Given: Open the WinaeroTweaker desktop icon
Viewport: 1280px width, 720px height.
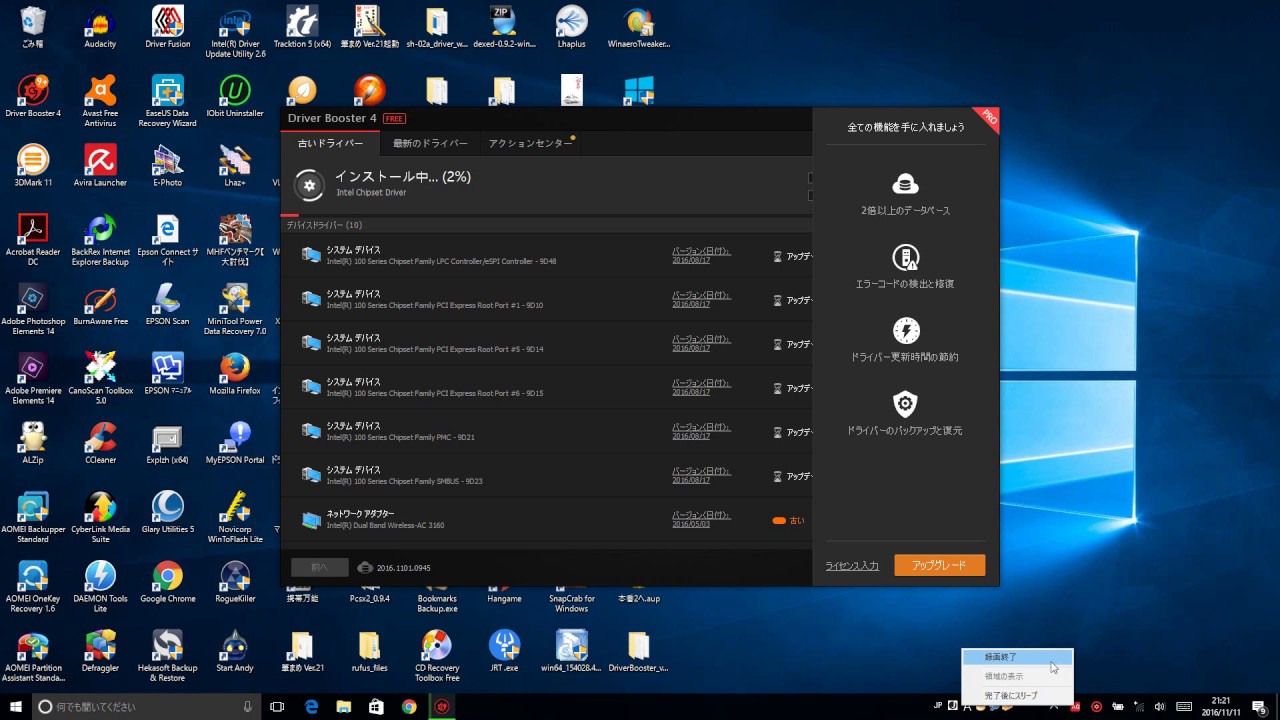Looking at the screenshot, I should [638, 28].
